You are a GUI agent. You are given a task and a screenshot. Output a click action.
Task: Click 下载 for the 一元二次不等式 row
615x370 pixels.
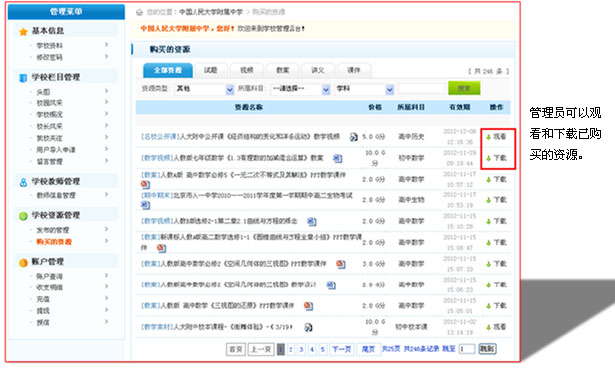496,180
